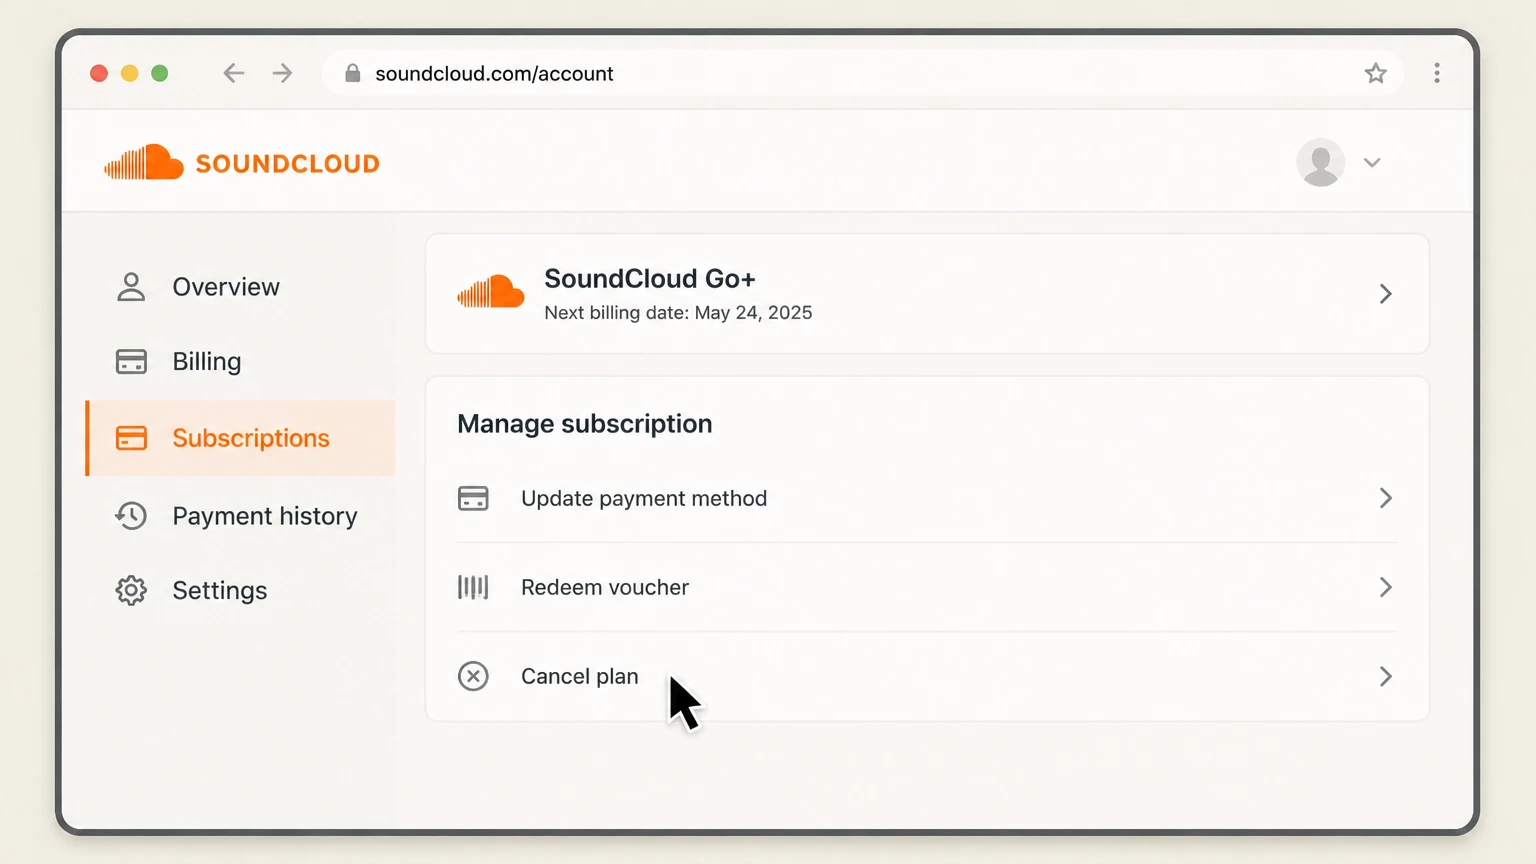This screenshot has width=1536, height=864.
Task: Click the chevron beside Redeem voucher
Action: 1386,587
